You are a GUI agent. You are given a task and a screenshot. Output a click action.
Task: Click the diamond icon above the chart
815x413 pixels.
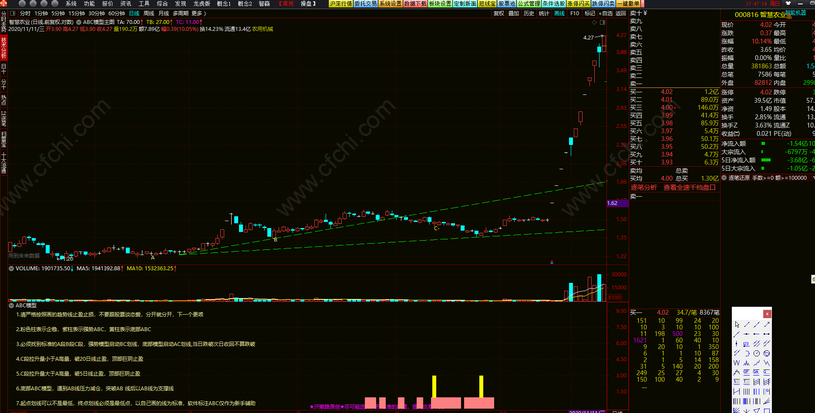[595, 22]
